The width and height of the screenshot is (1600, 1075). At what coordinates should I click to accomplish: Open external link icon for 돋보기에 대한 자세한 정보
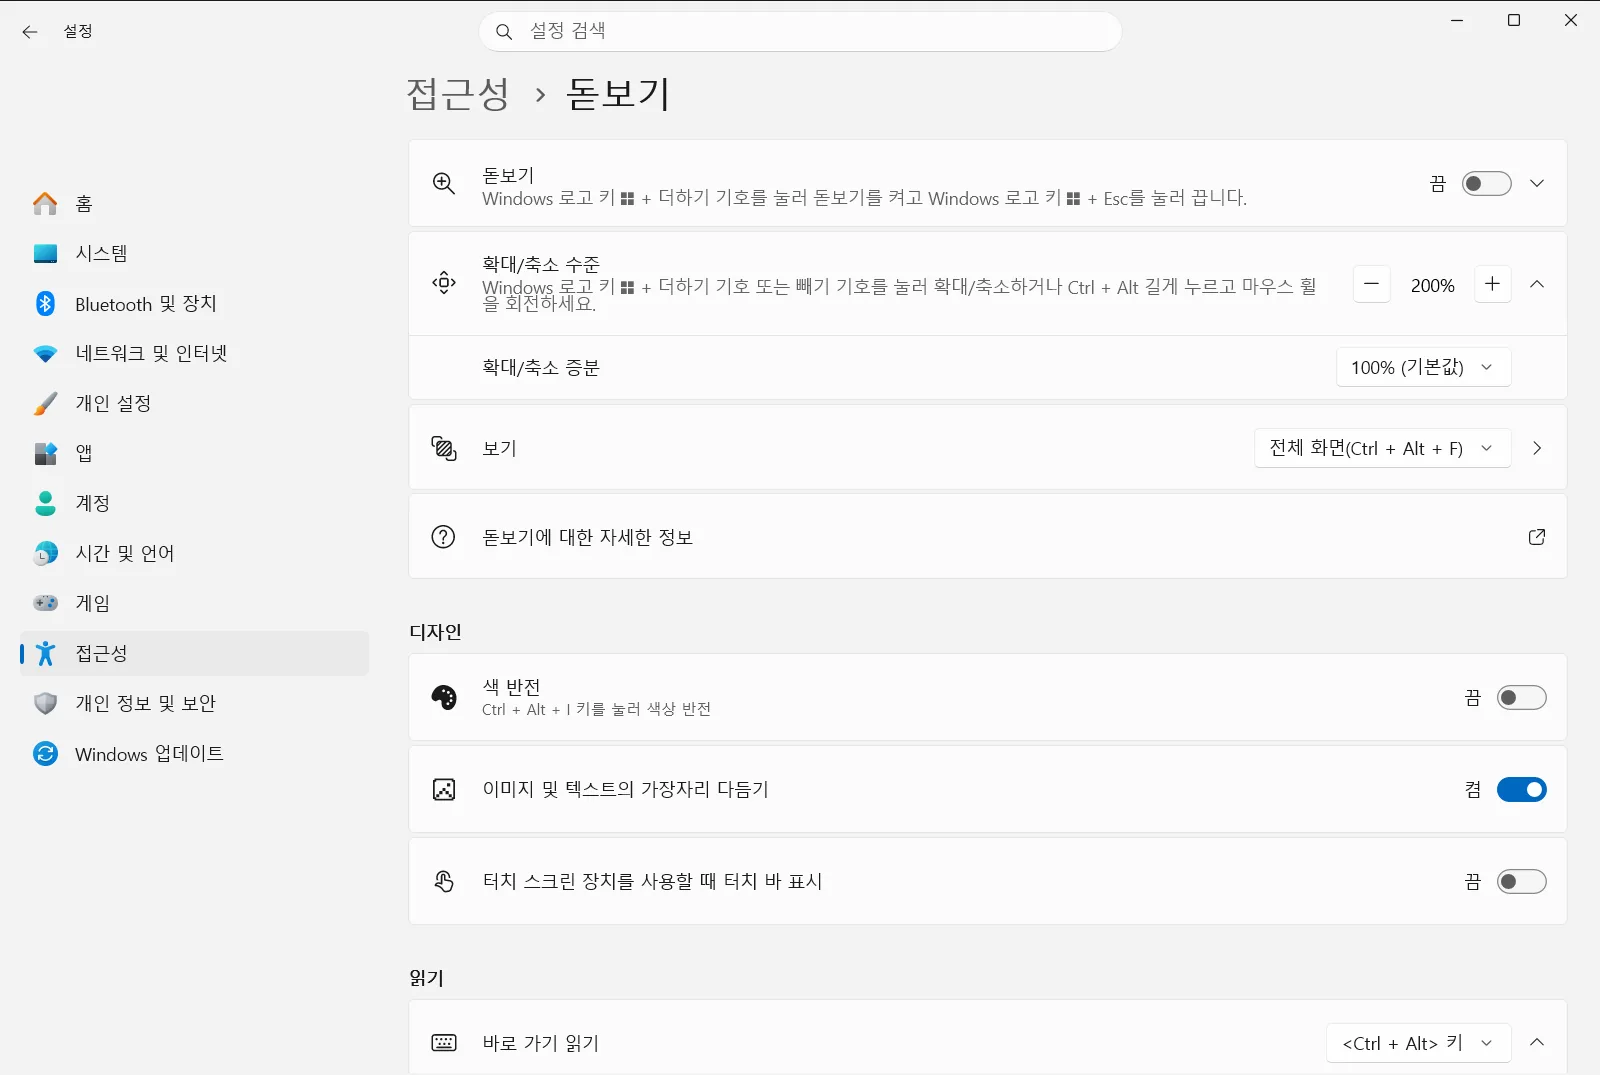pos(1537,537)
